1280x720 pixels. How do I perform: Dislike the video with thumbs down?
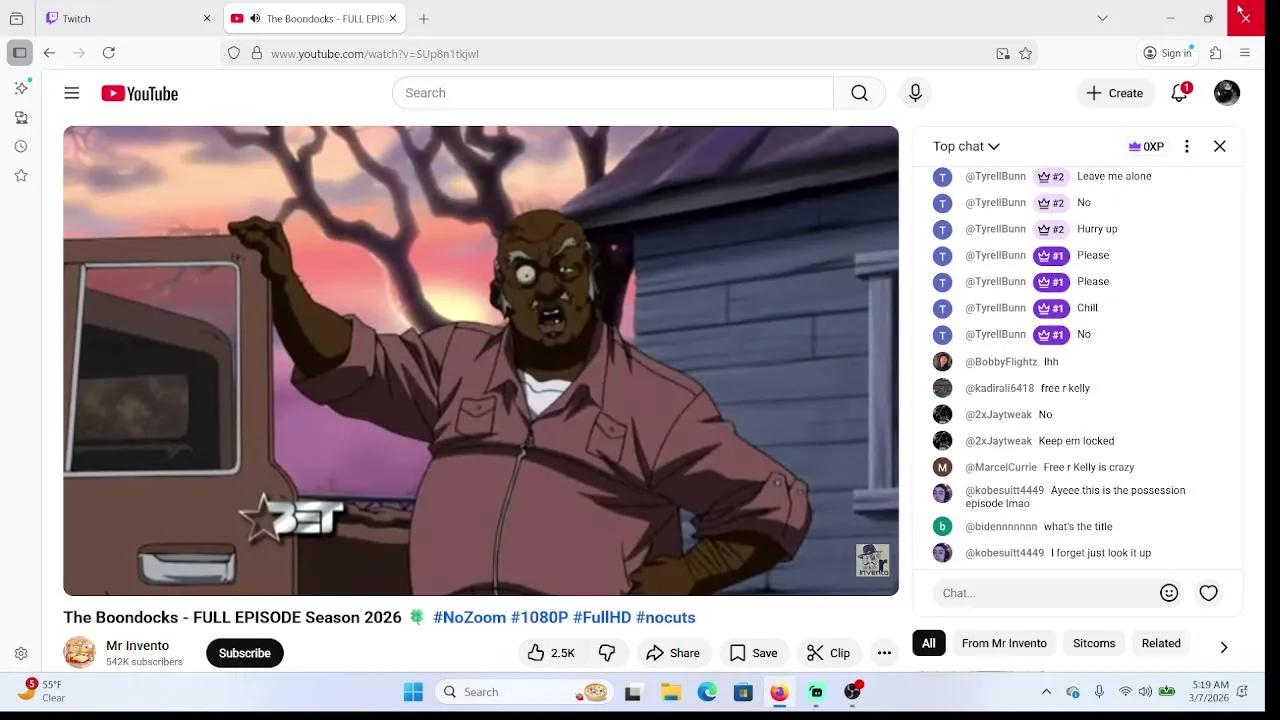[x=607, y=653]
